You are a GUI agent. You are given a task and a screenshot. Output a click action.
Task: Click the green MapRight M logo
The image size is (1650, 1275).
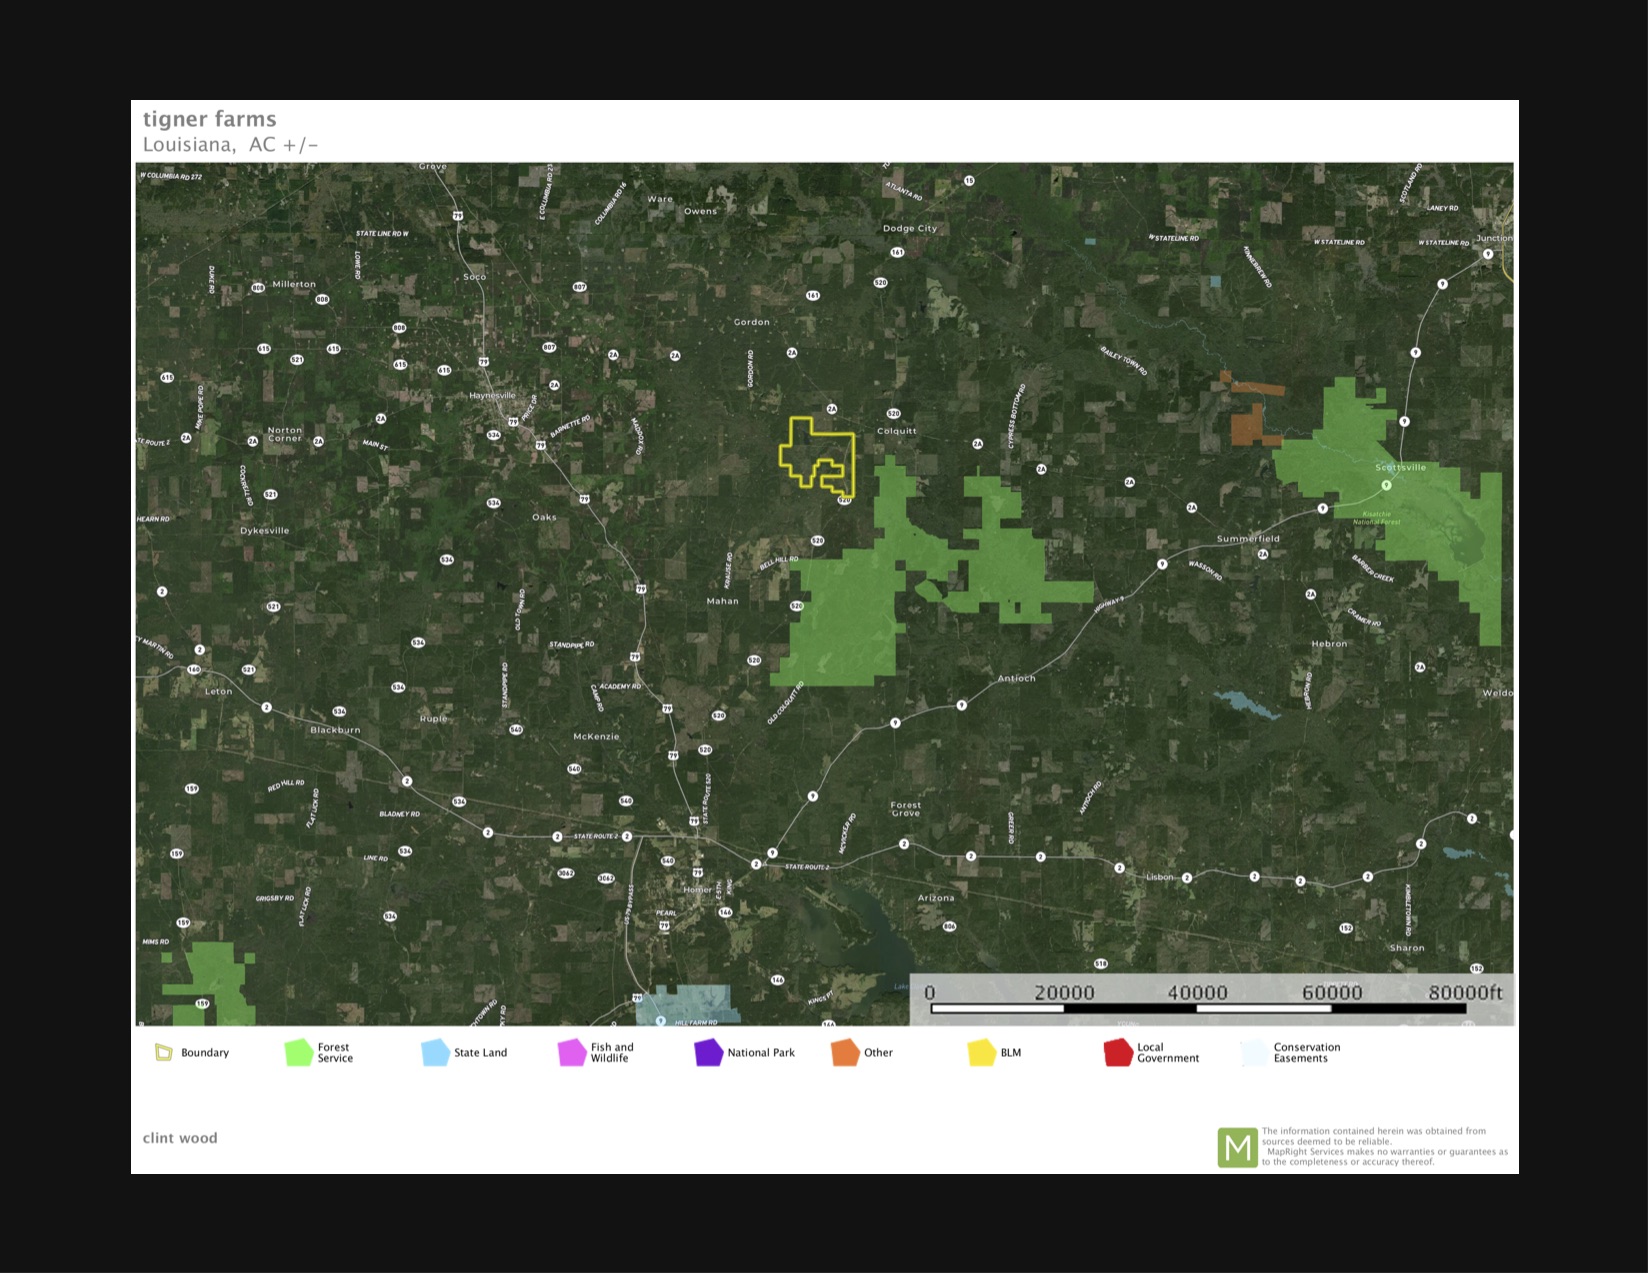point(1237,1148)
